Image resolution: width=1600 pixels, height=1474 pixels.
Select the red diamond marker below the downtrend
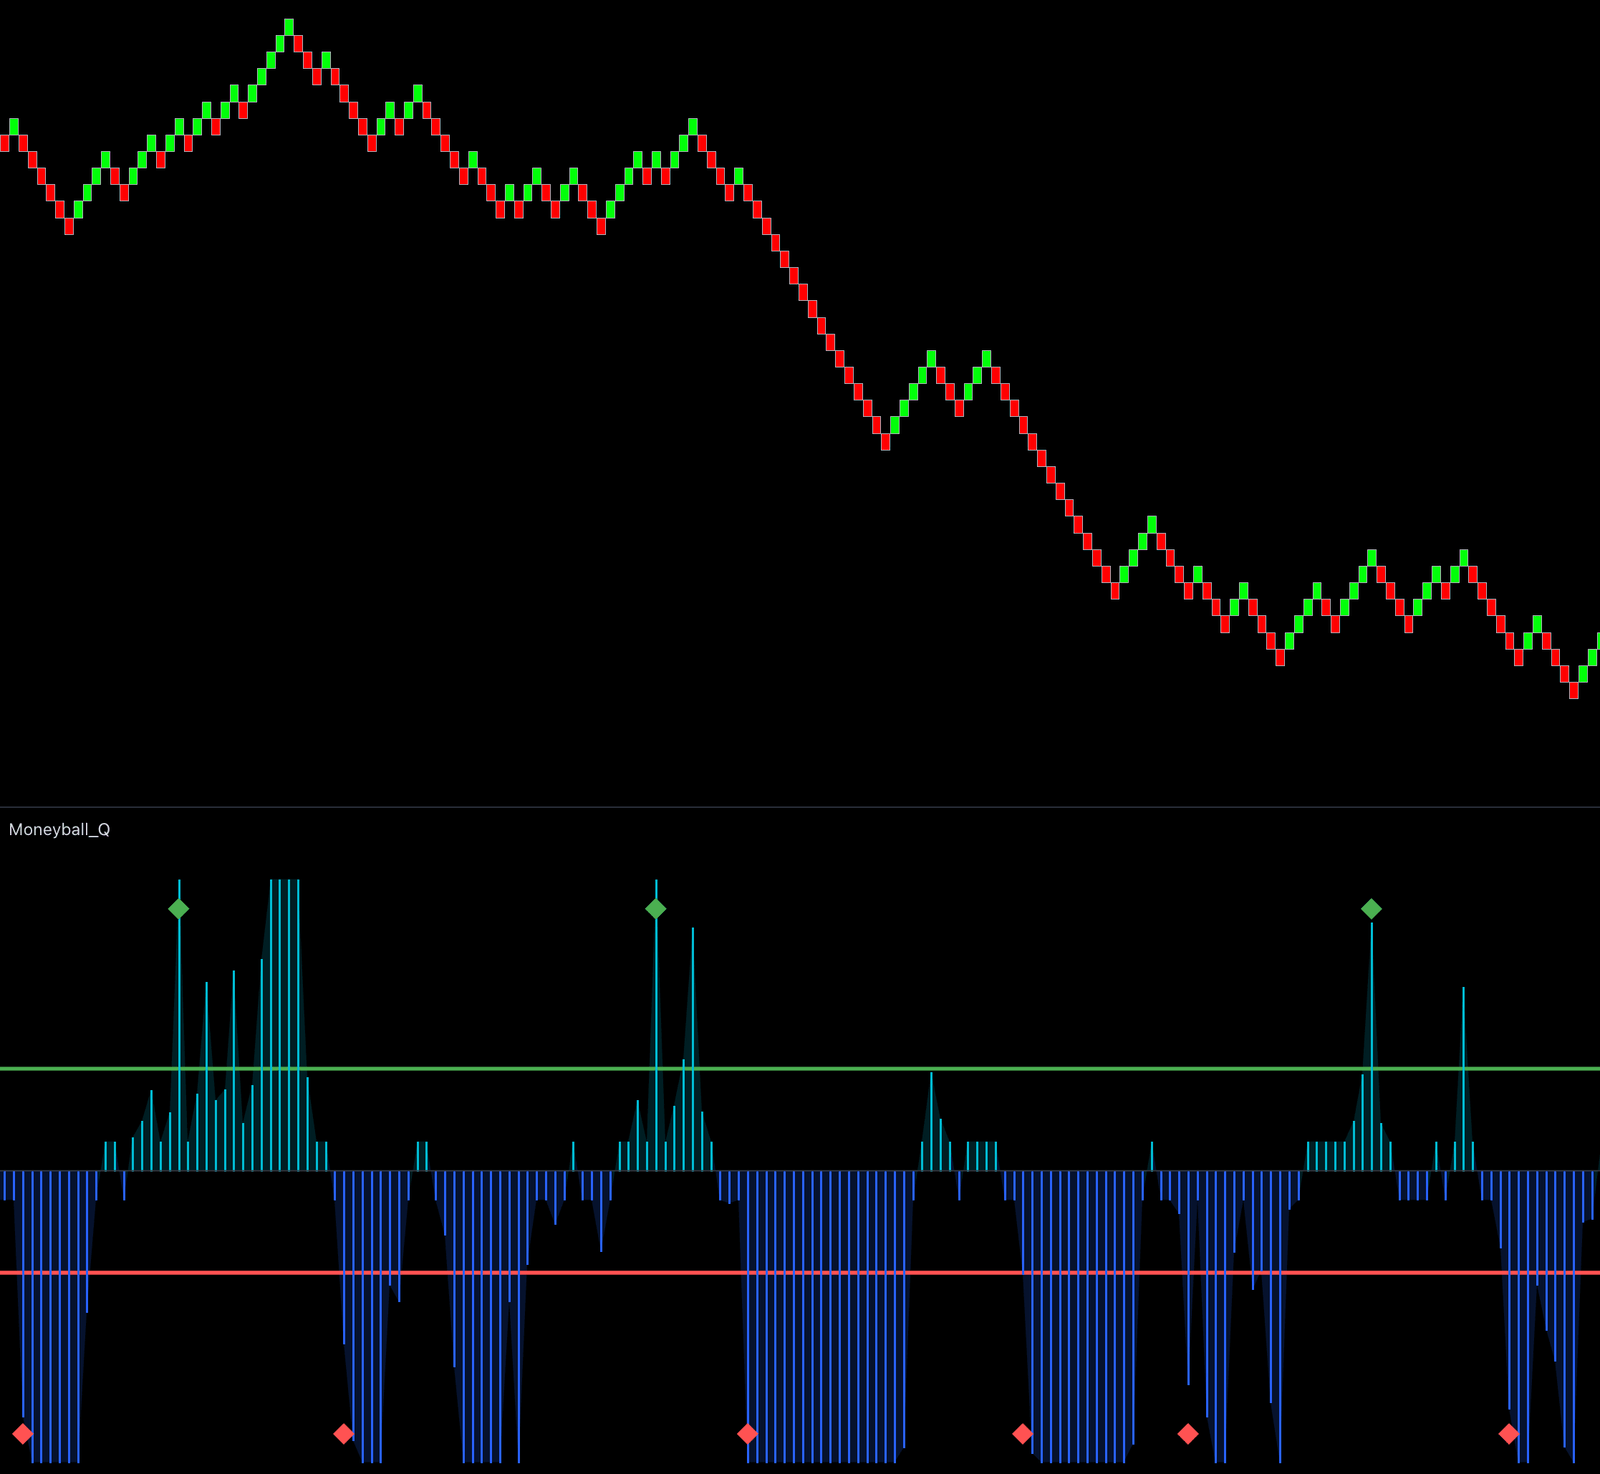(748, 1433)
